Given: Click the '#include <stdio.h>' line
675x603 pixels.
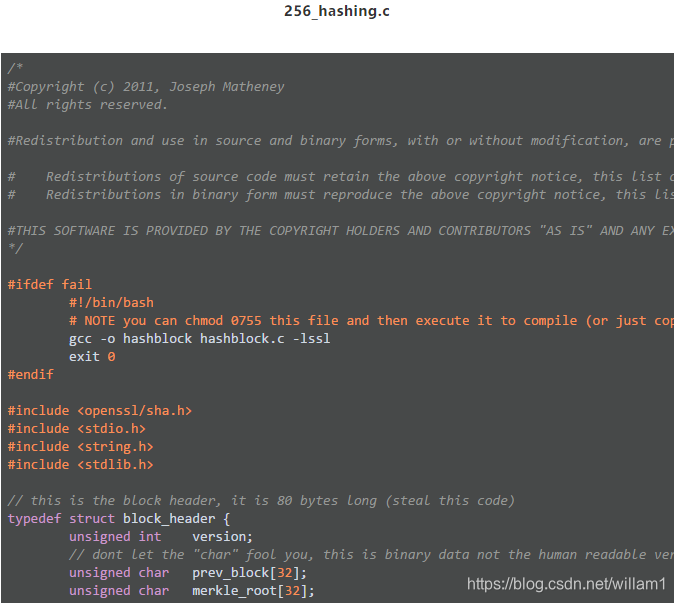Looking at the screenshot, I should [x=77, y=429].
